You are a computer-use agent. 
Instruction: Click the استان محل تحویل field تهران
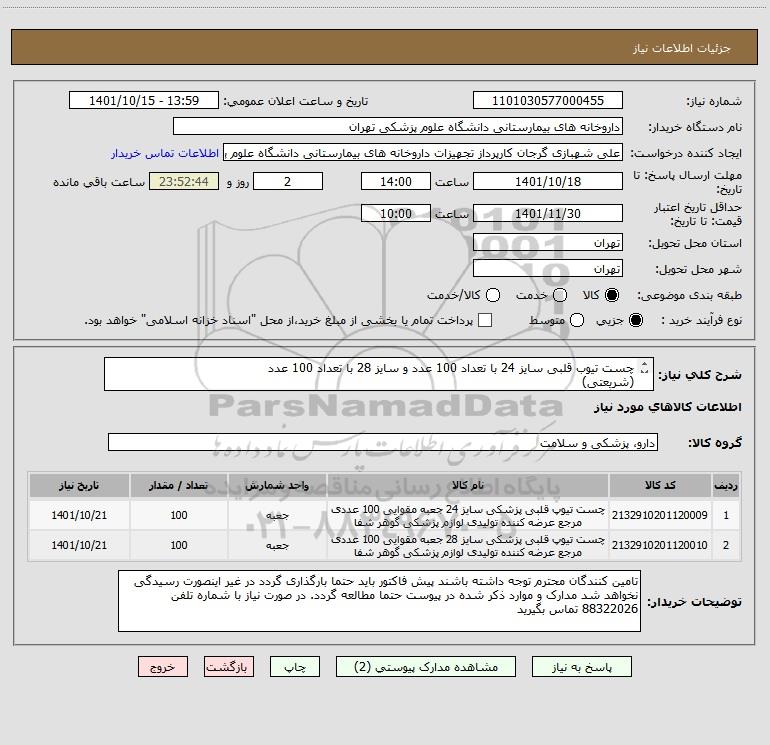(x=548, y=243)
